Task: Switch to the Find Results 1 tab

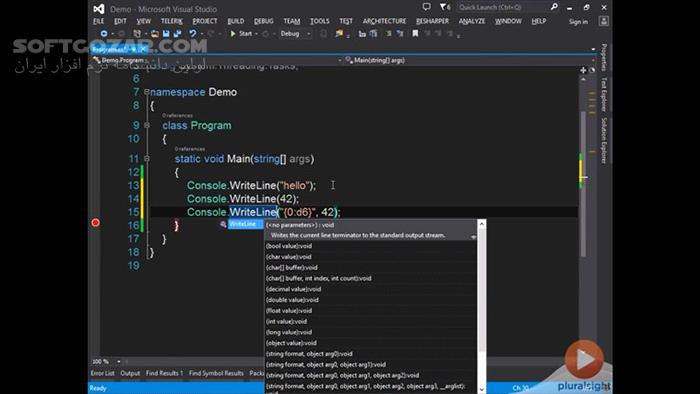Action: click(164, 373)
